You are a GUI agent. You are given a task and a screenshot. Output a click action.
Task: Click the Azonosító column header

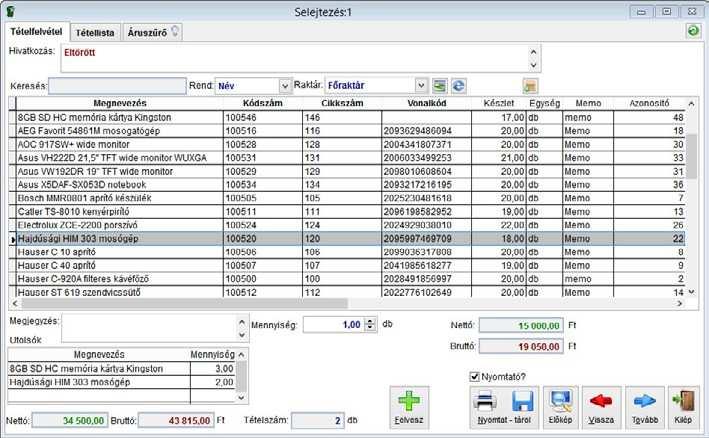(649, 103)
